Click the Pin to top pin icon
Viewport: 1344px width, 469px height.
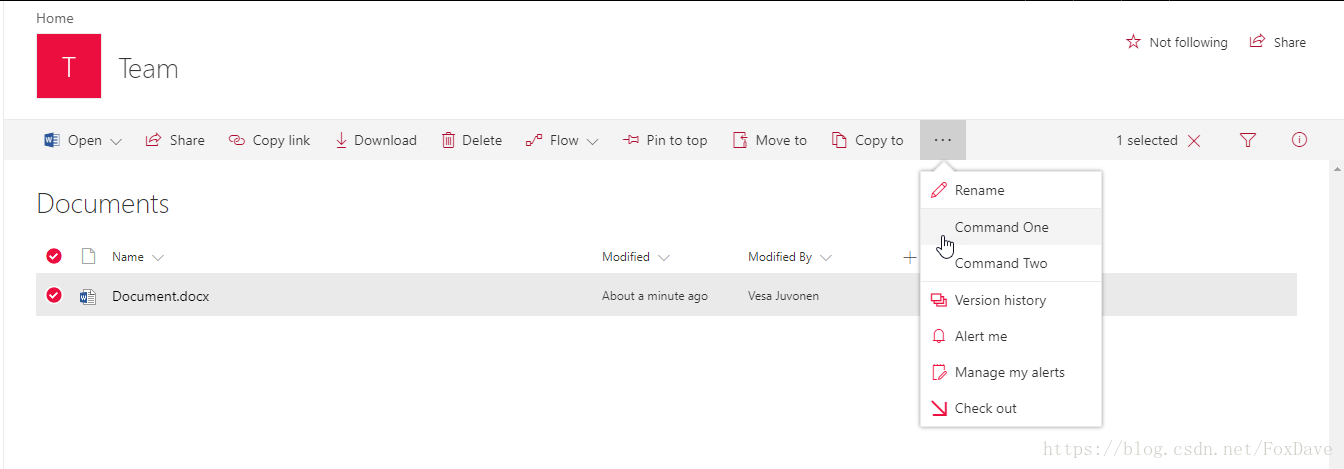pos(631,140)
